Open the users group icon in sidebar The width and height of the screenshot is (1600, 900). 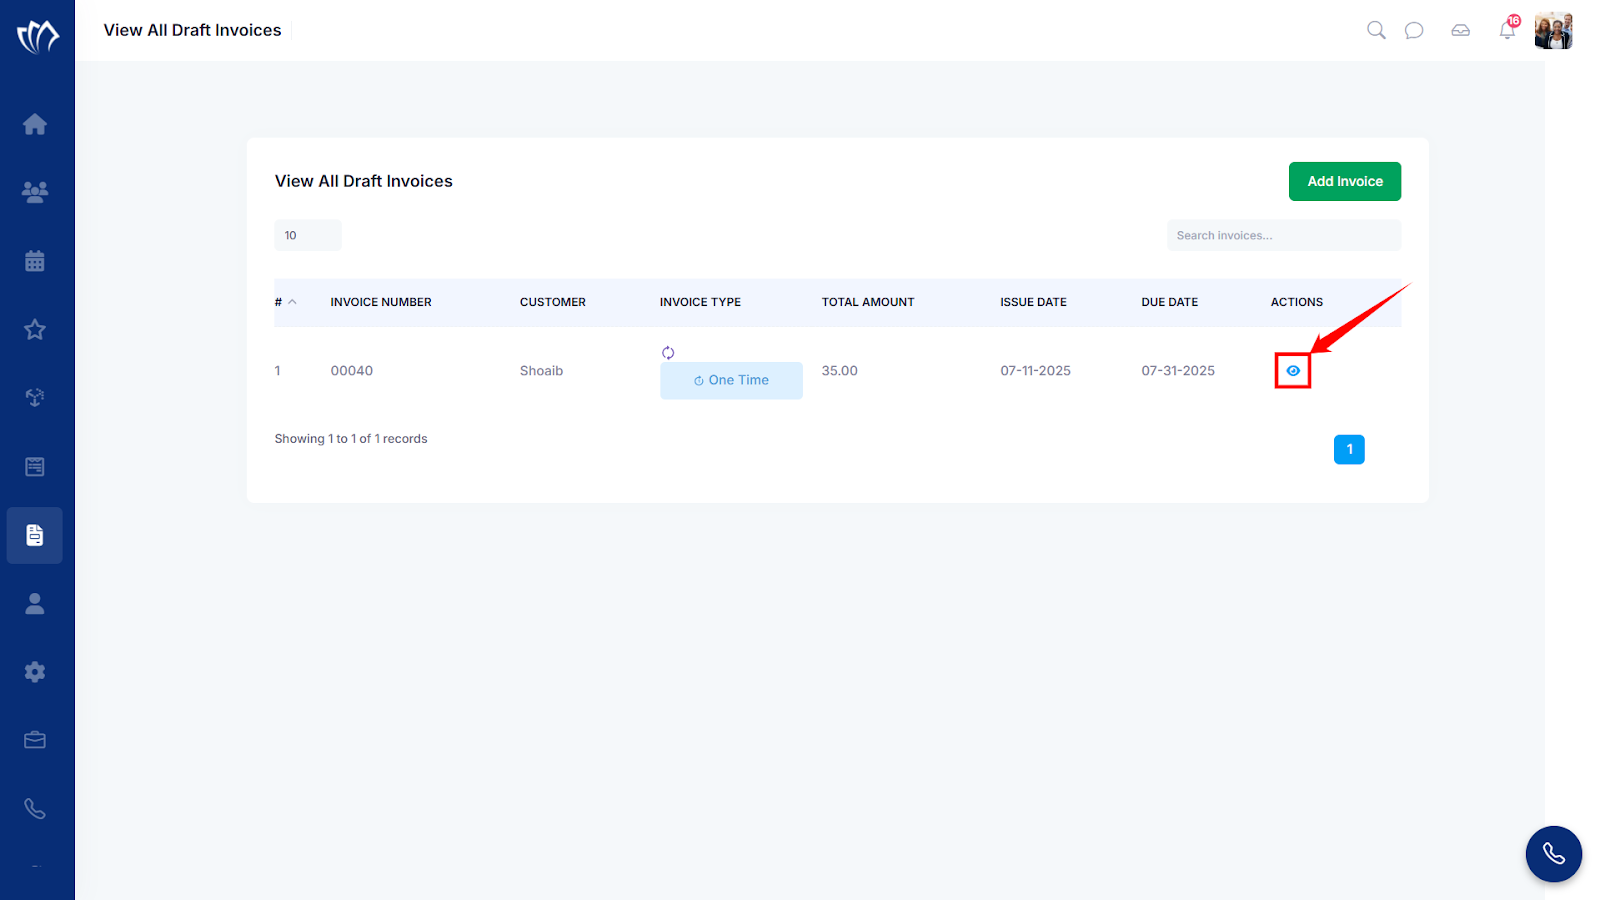pos(35,192)
